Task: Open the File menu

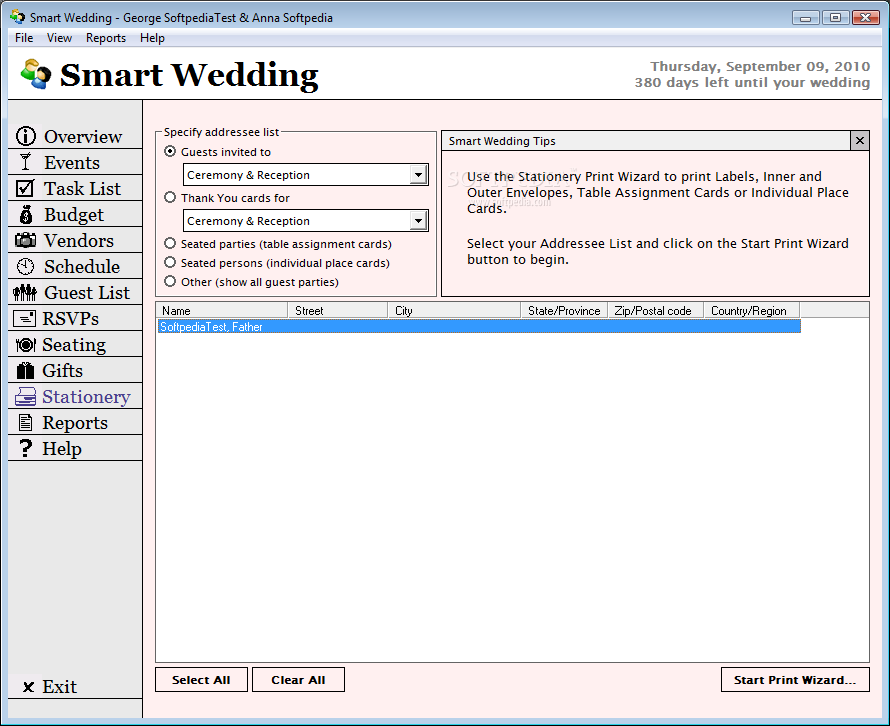Action: pyautogui.click(x=24, y=38)
